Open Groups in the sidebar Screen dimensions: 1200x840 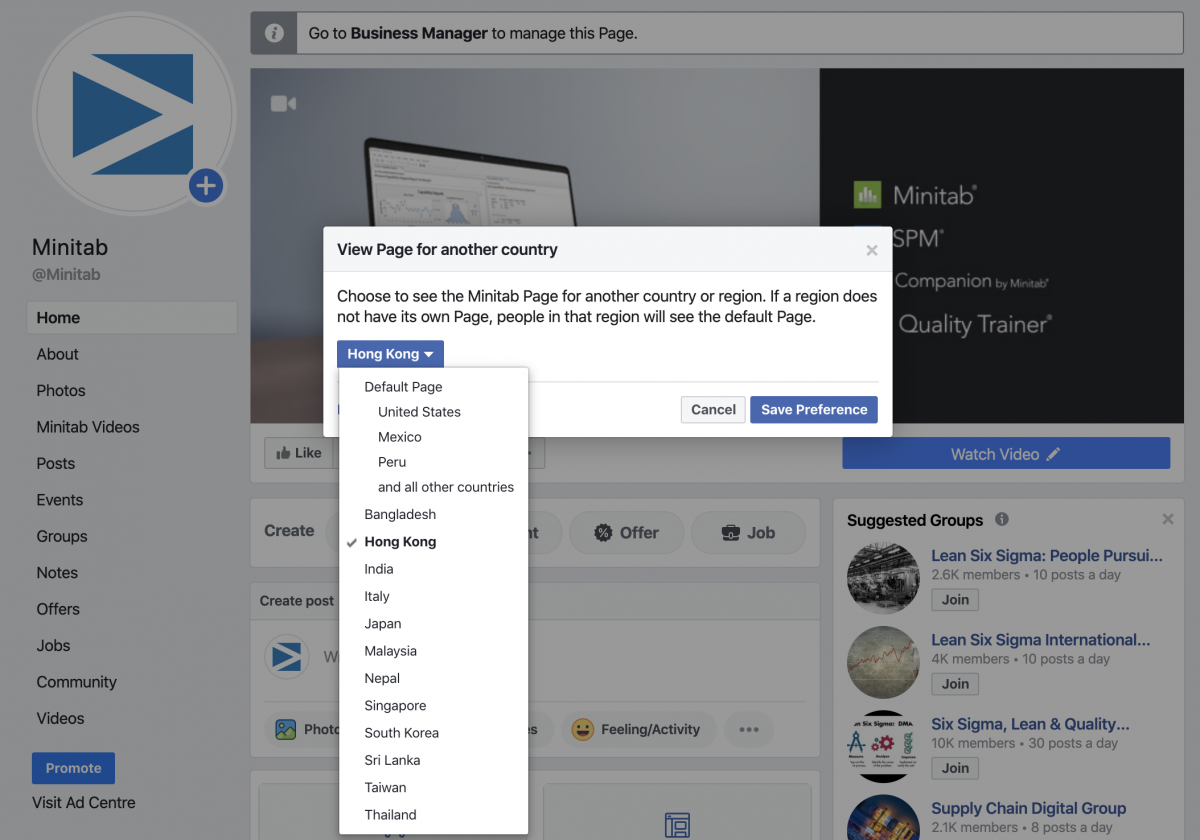coord(62,536)
